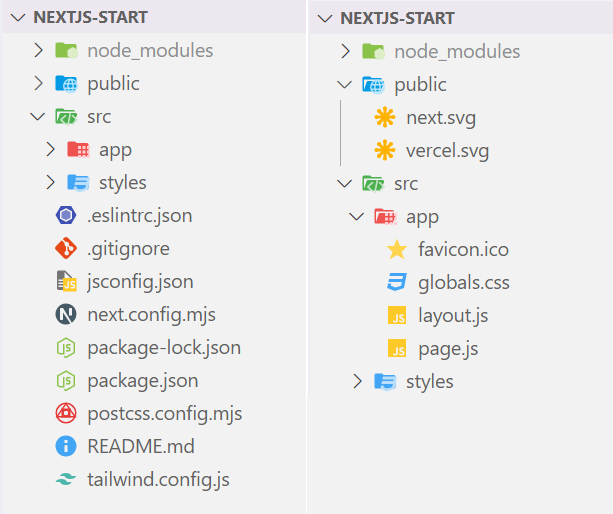Click the Next.js icon of next.config.mjs
613x514 pixels.
pos(66,314)
